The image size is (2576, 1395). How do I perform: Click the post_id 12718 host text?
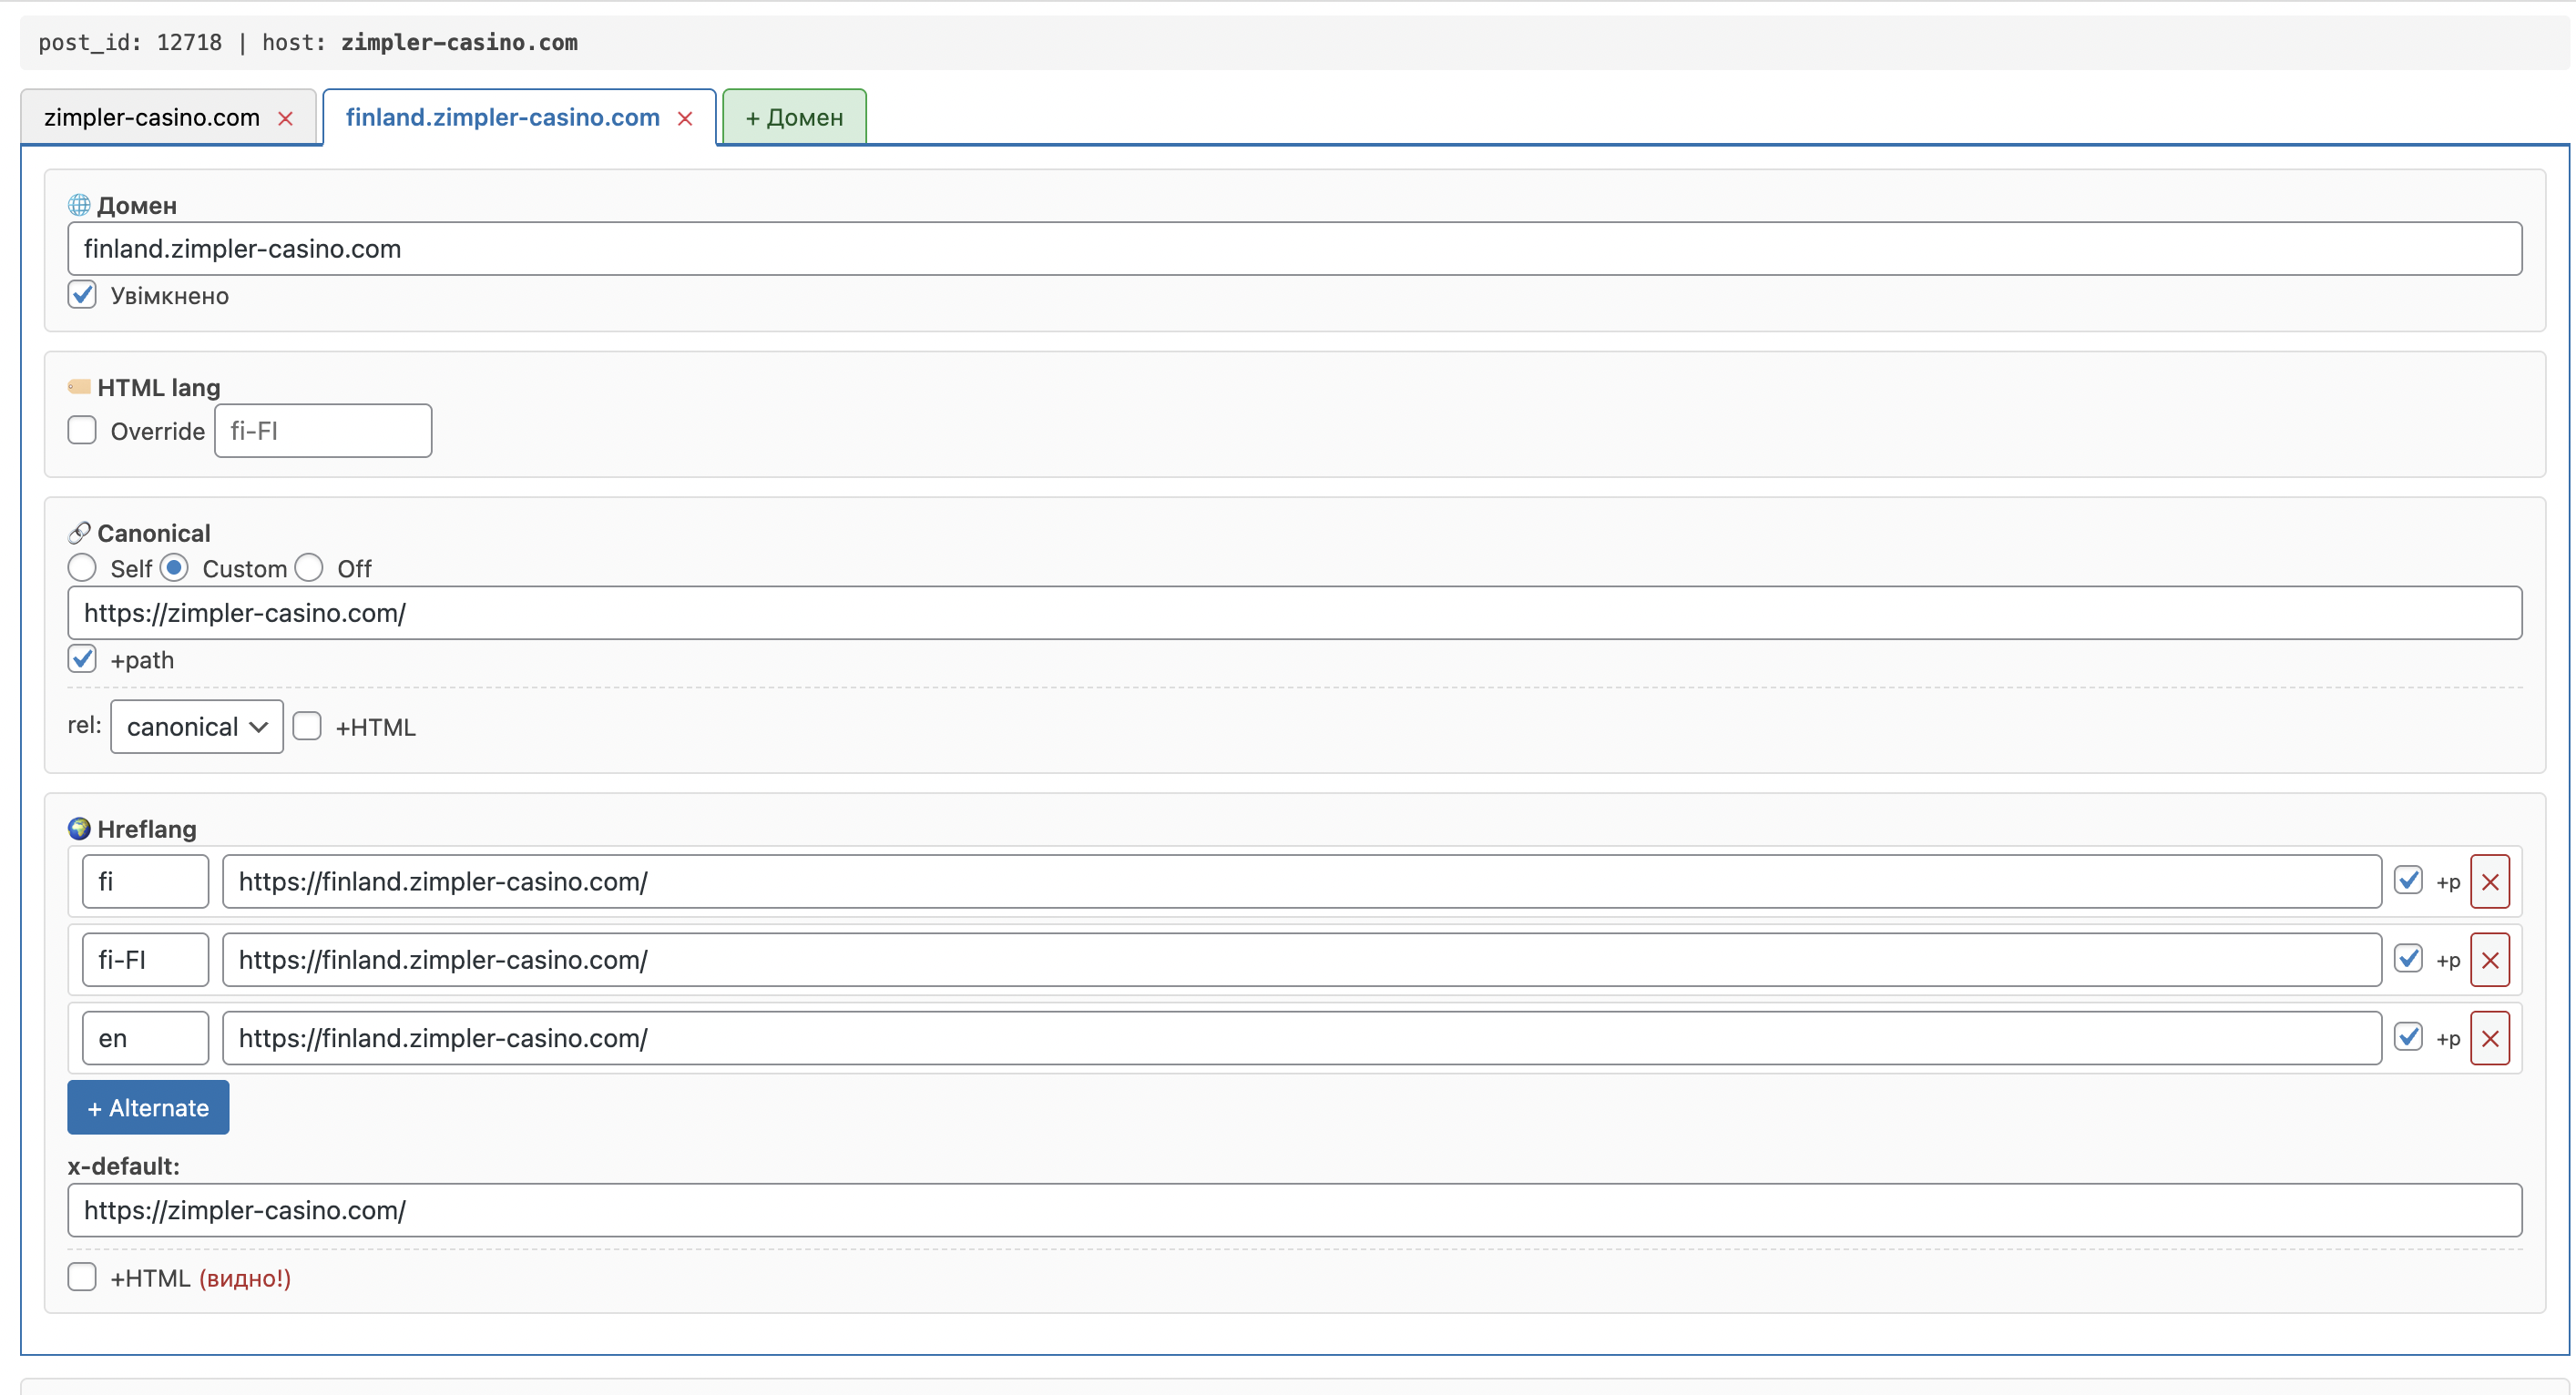tap(308, 43)
